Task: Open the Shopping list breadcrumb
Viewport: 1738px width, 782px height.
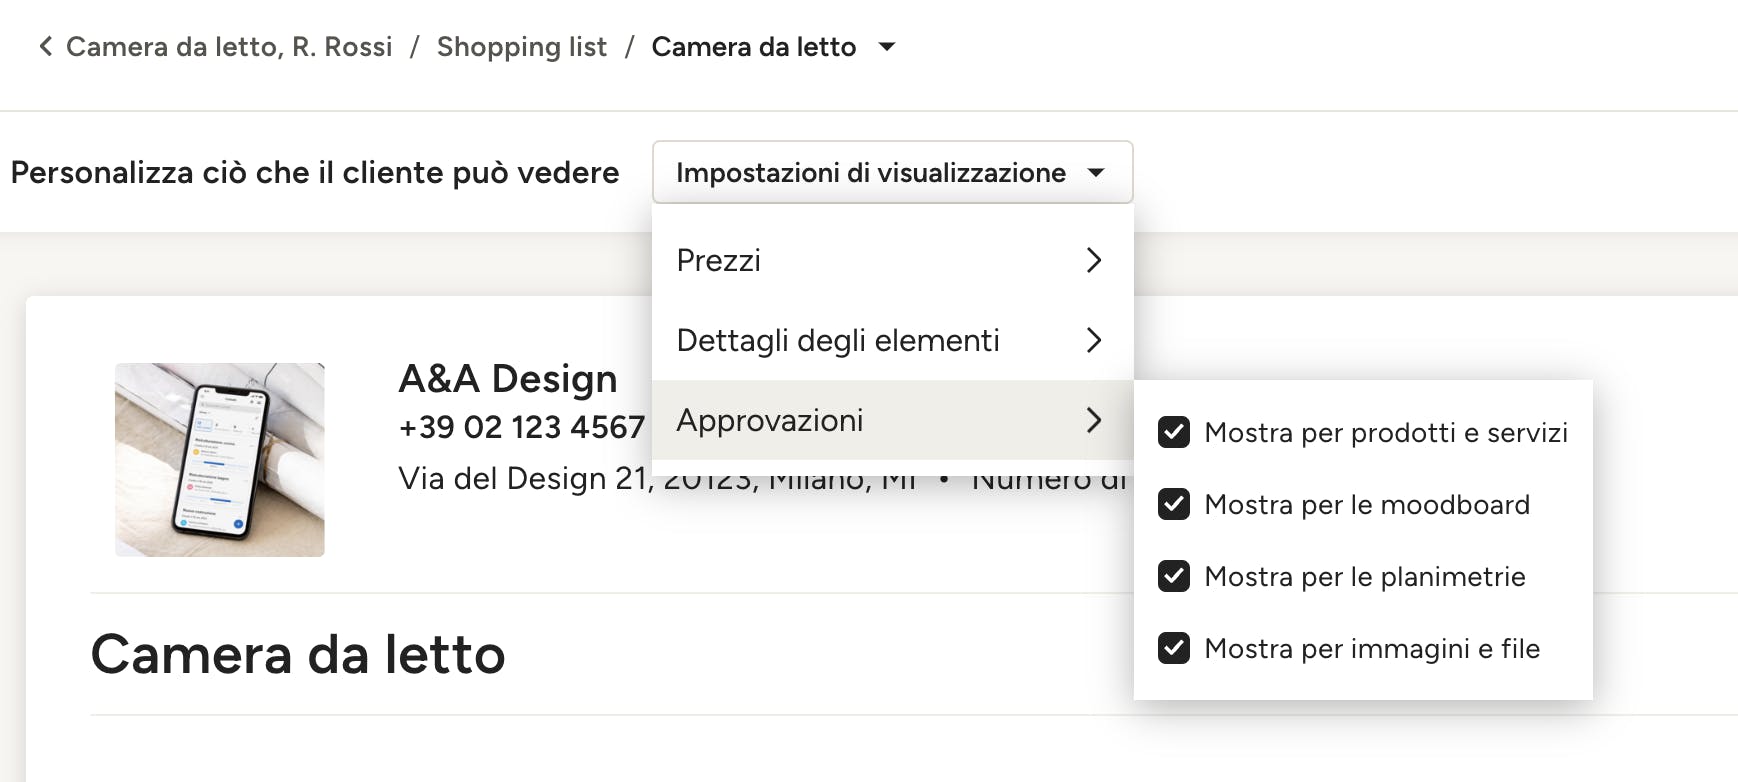Action: [x=521, y=47]
